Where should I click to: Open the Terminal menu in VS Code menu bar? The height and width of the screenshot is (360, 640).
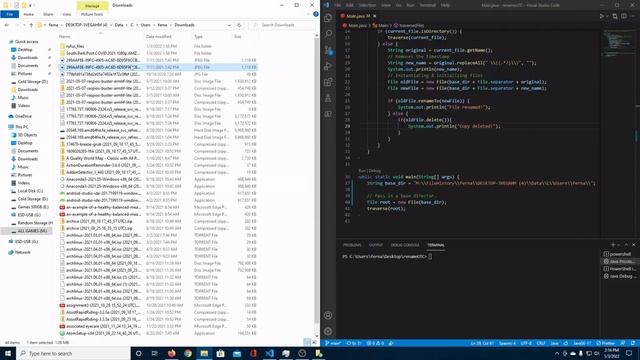point(427,5)
